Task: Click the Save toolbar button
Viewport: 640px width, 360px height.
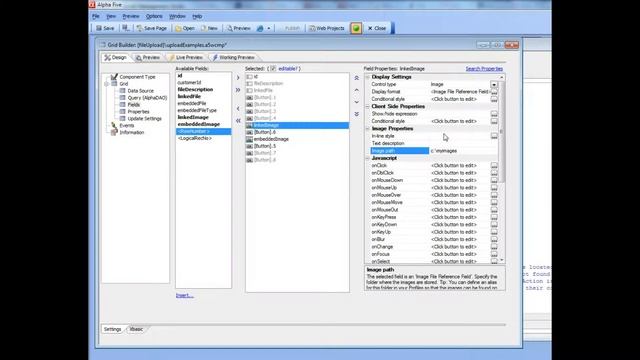Action: (105, 28)
